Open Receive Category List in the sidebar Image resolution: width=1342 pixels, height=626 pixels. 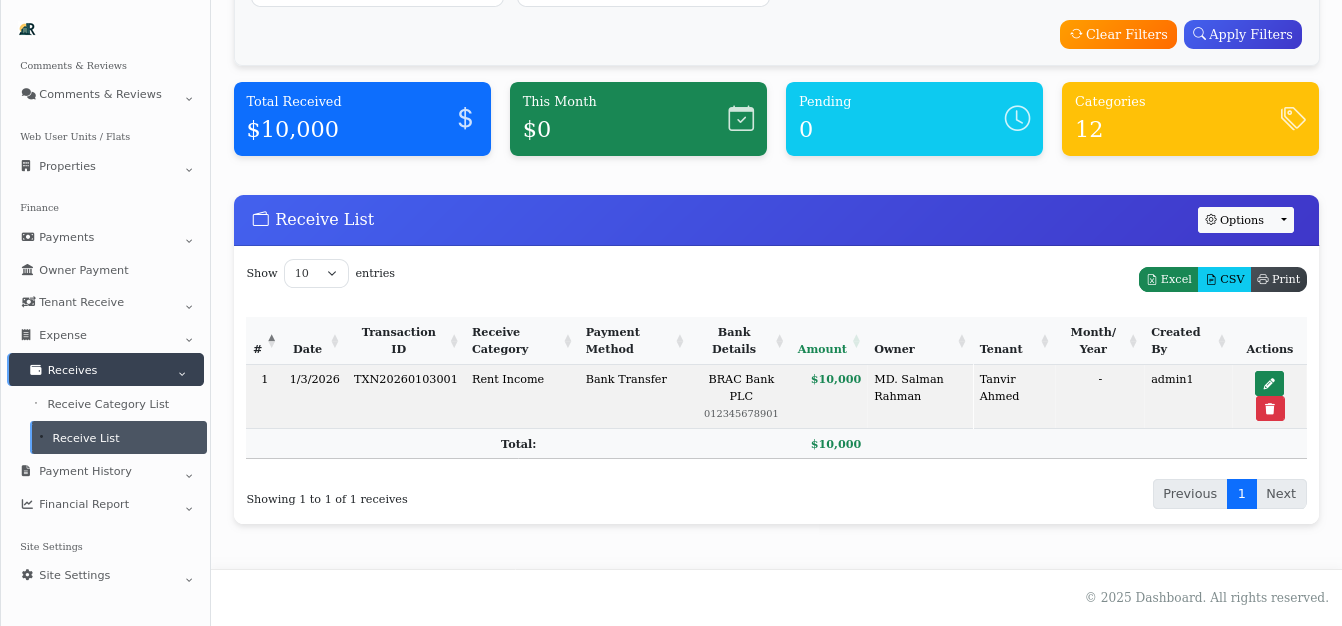106,404
